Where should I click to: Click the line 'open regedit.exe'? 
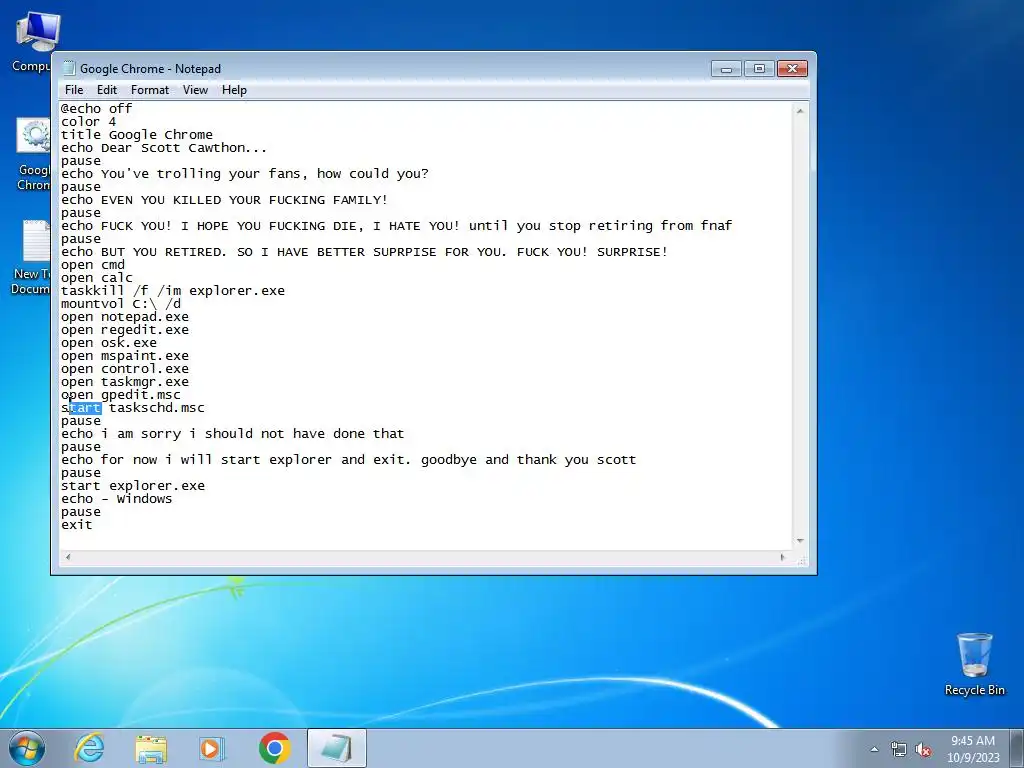tap(125, 330)
